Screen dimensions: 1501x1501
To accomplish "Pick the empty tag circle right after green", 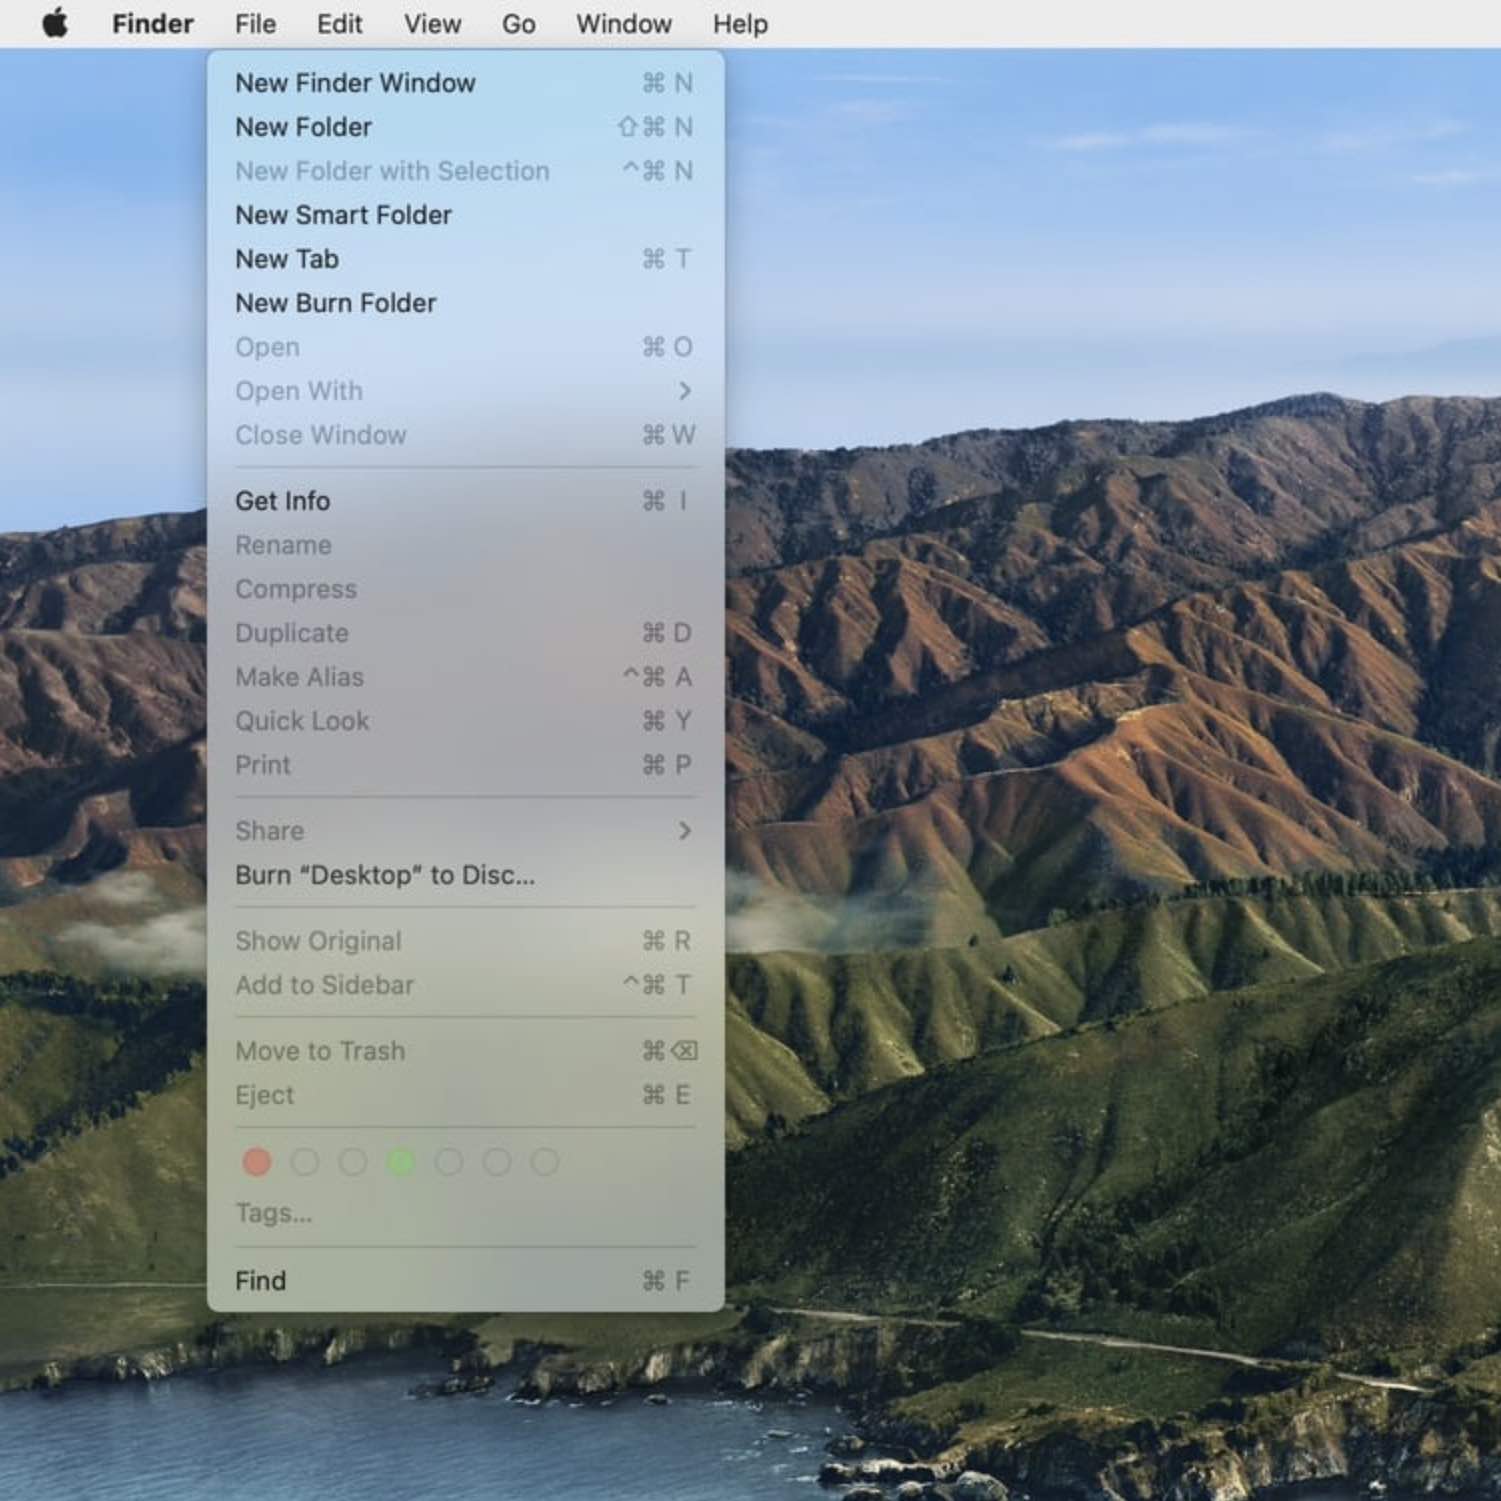I will pyautogui.click(x=449, y=1161).
